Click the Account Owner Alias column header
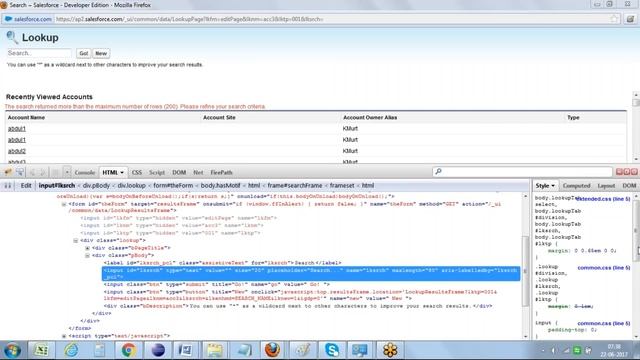 pyautogui.click(x=370, y=118)
